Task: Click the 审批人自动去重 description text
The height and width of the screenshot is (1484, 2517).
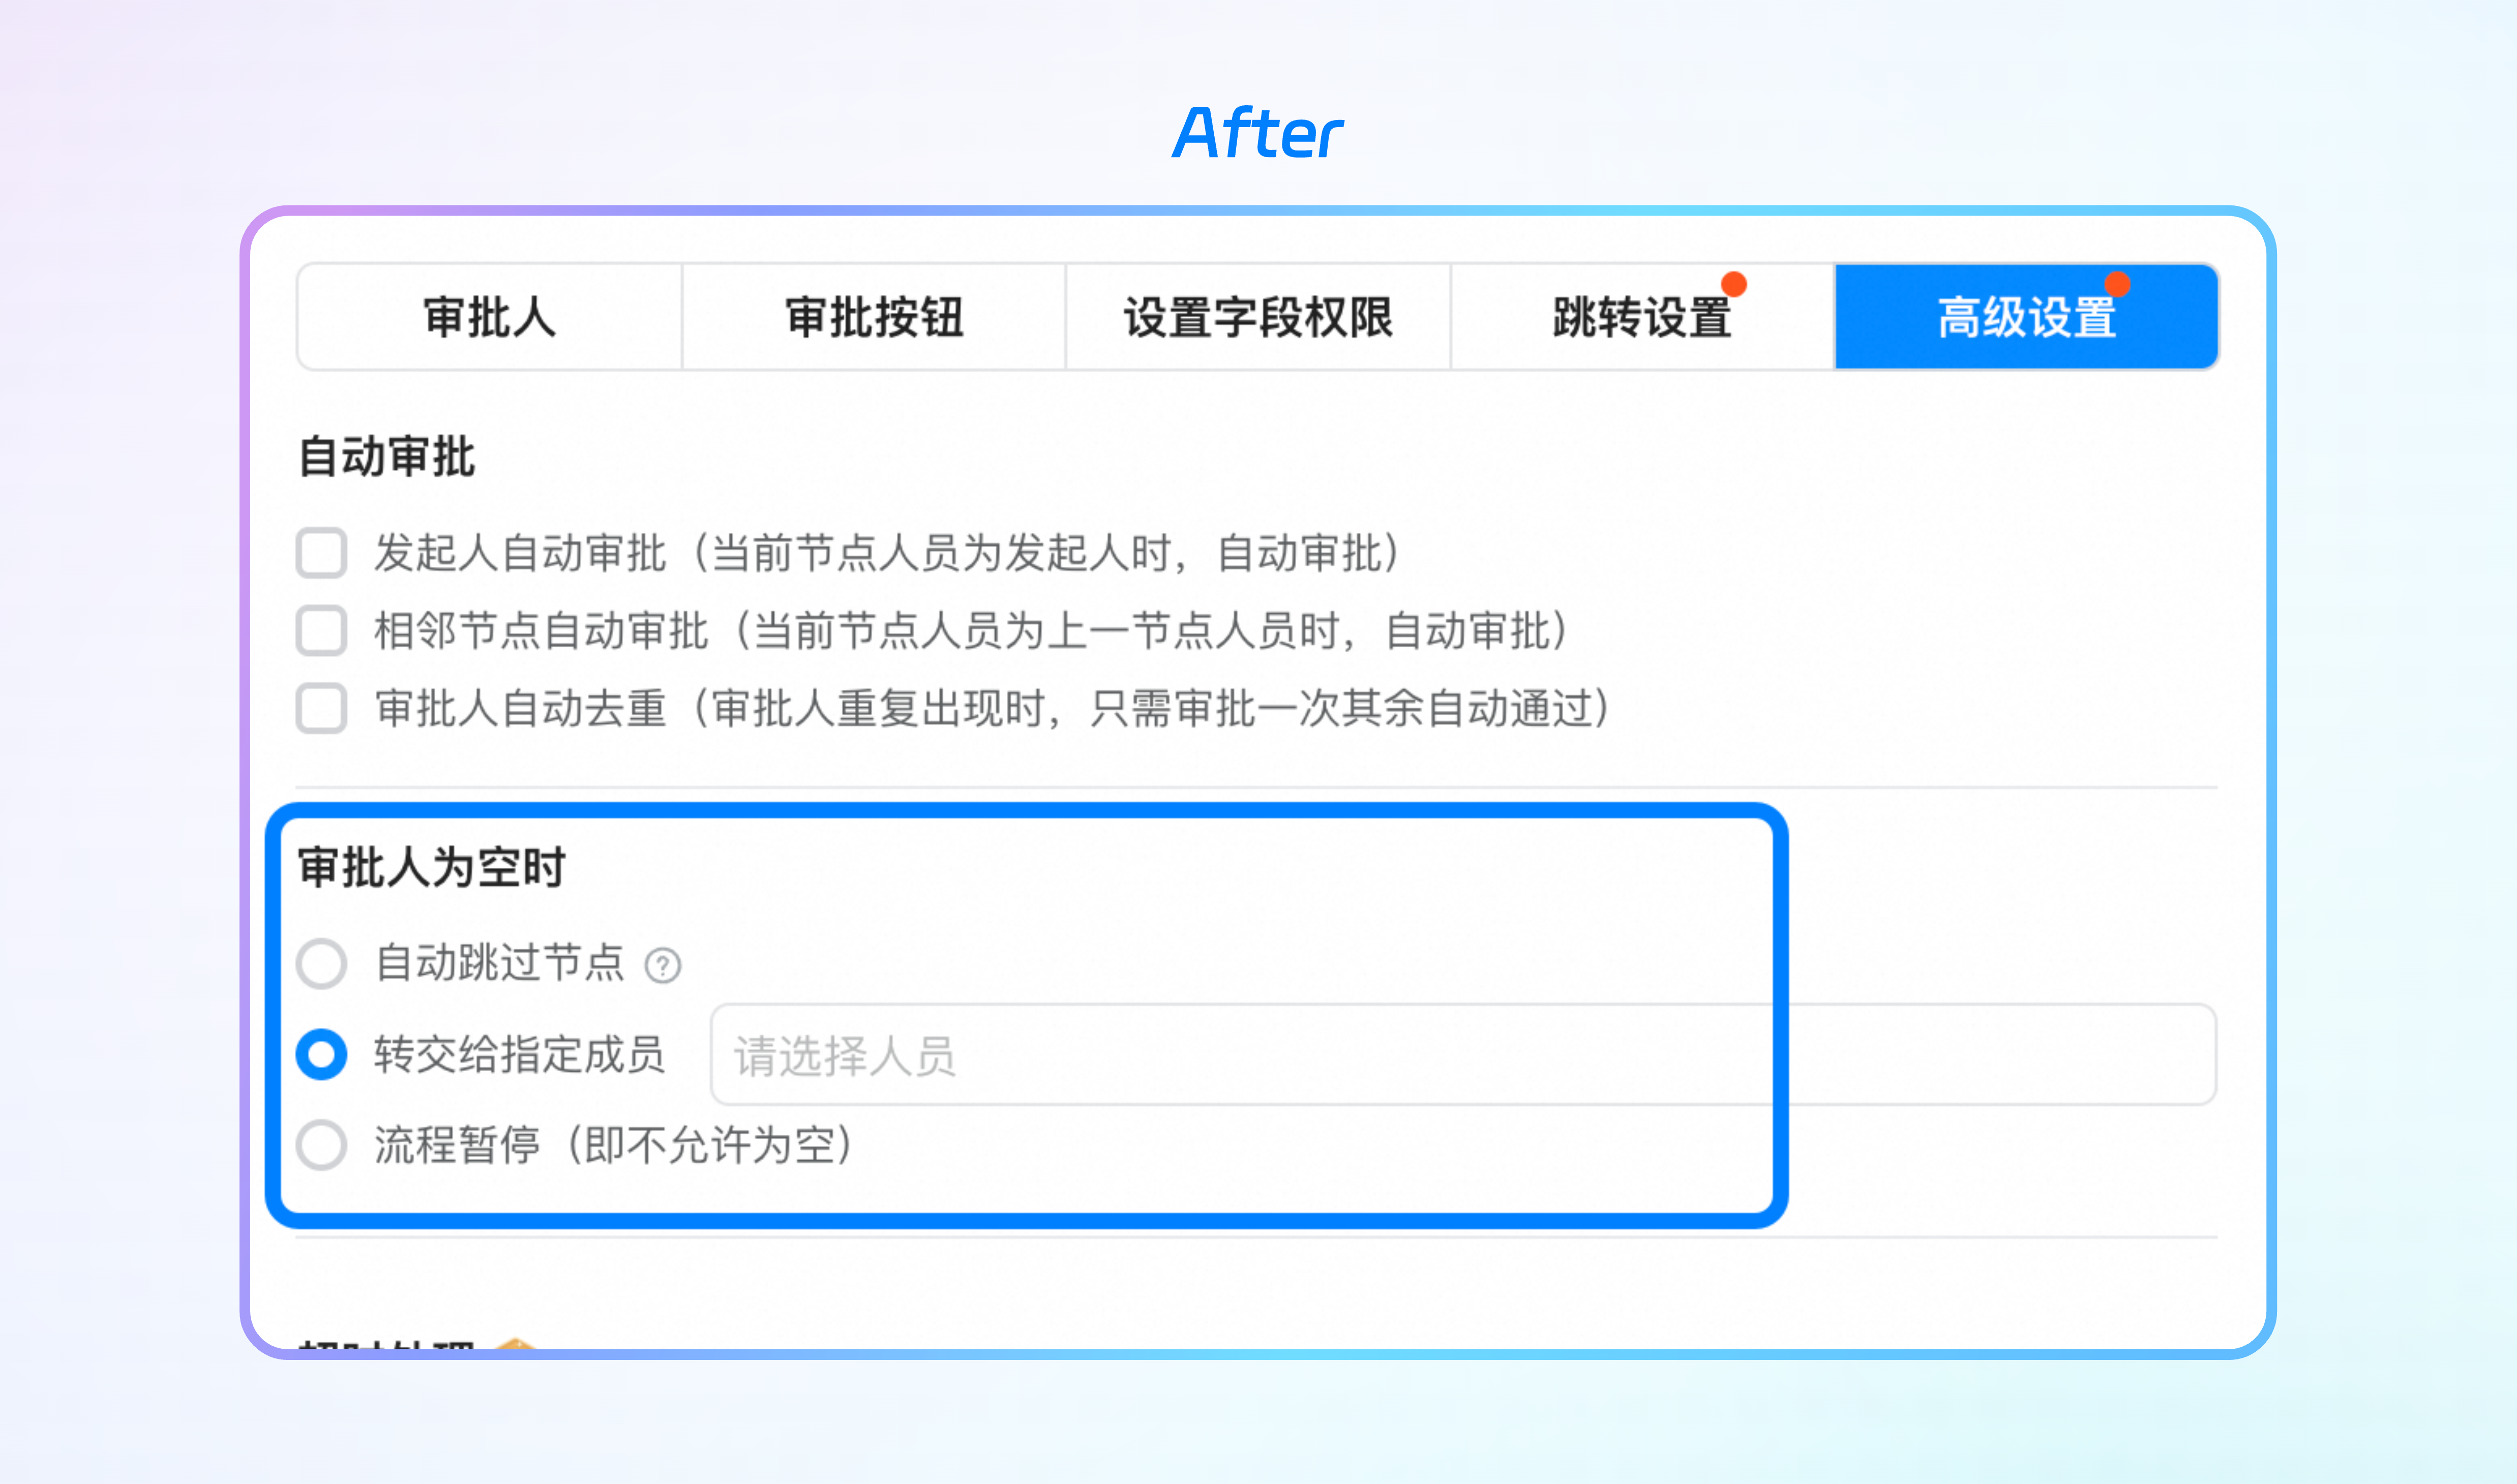Action: [992, 709]
